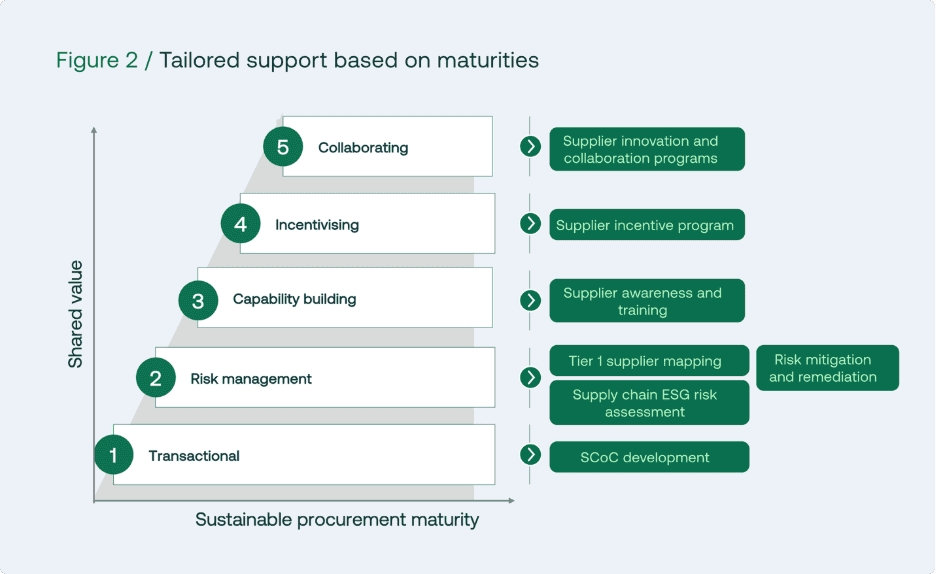Viewport: 936px width, 574px height.
Task: Select Risk mitigation and remediation box
Action: point(827,368)
